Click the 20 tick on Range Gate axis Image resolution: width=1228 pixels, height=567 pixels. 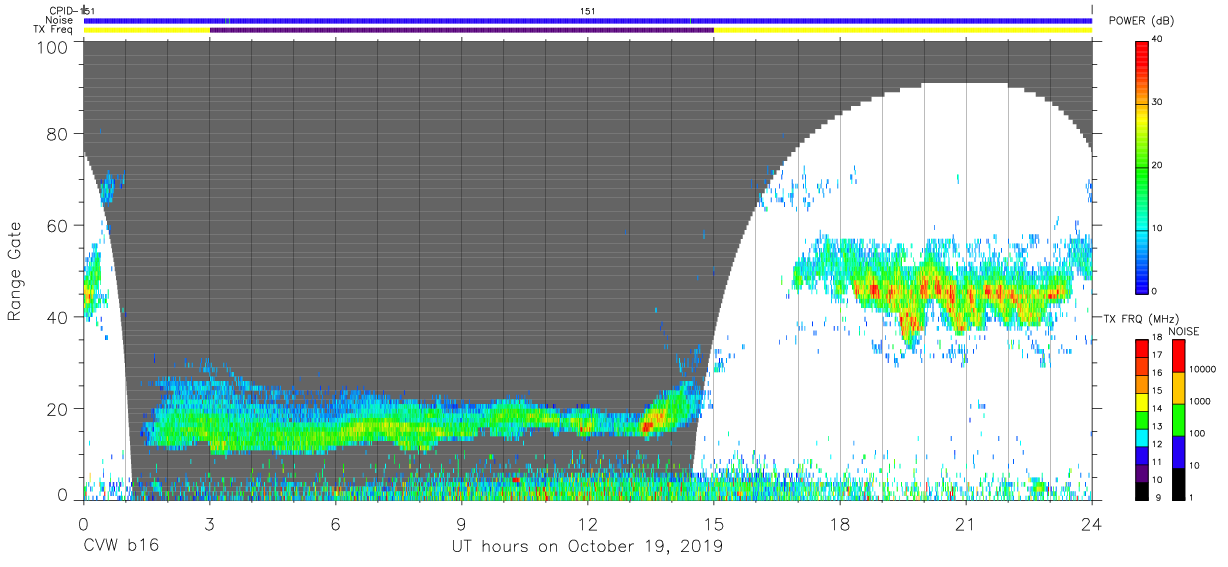[x=58, y=409]
